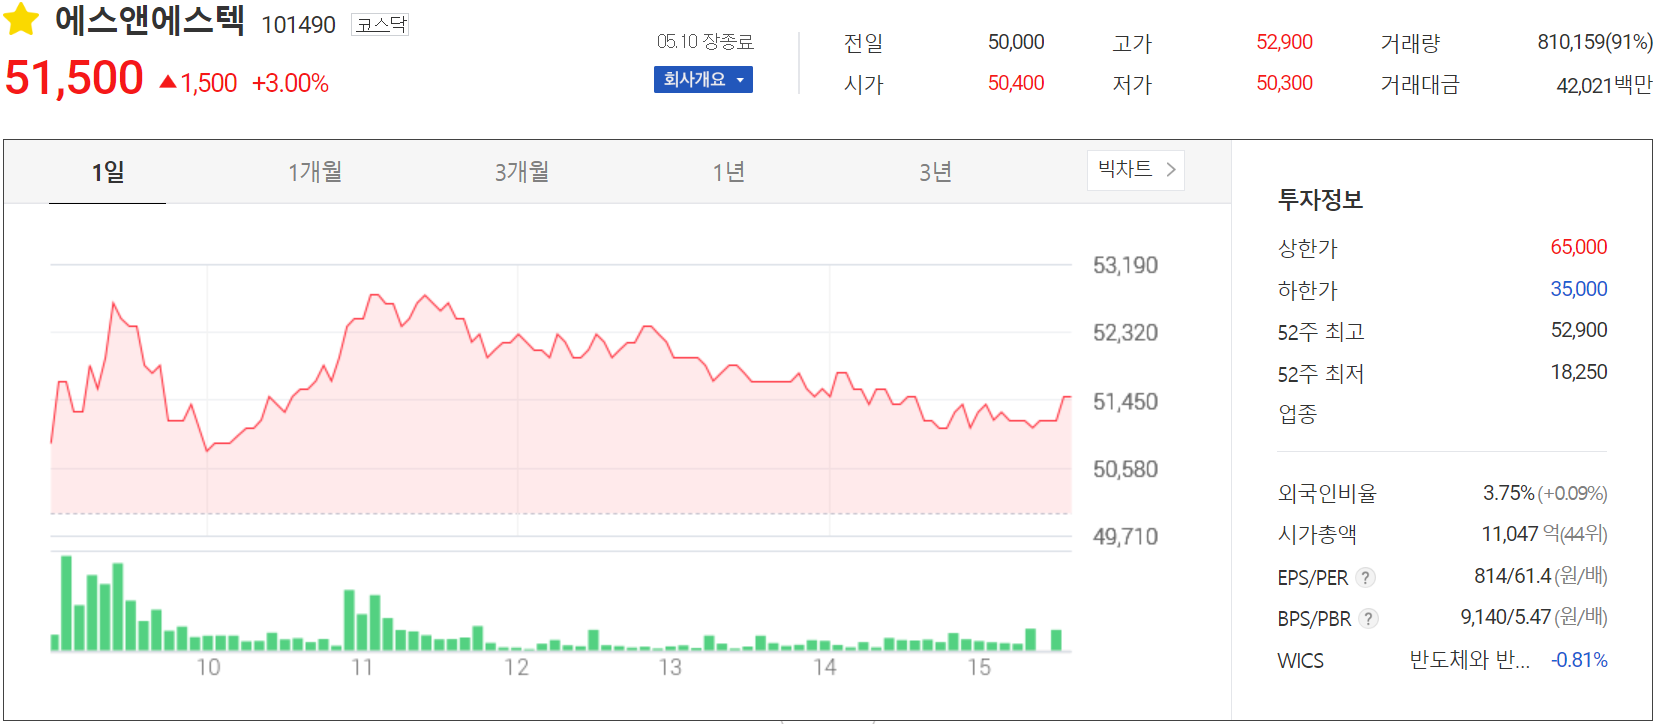The image size is (1657, 724).
Task: Click the 시가총액 value 11,047 억
Action: 1521,534
